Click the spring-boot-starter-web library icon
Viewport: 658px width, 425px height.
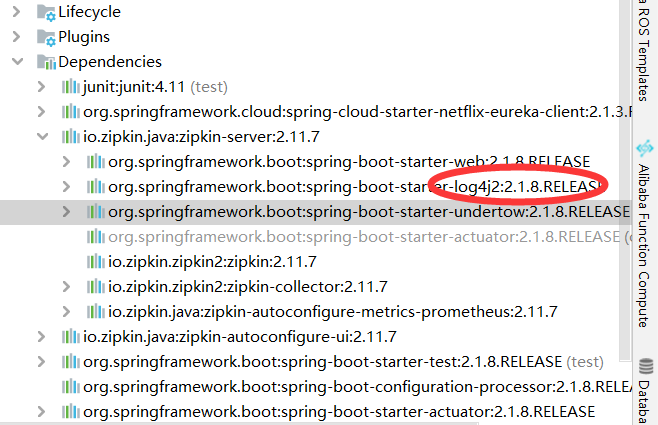pyautogui.click(x=96, y=162)
